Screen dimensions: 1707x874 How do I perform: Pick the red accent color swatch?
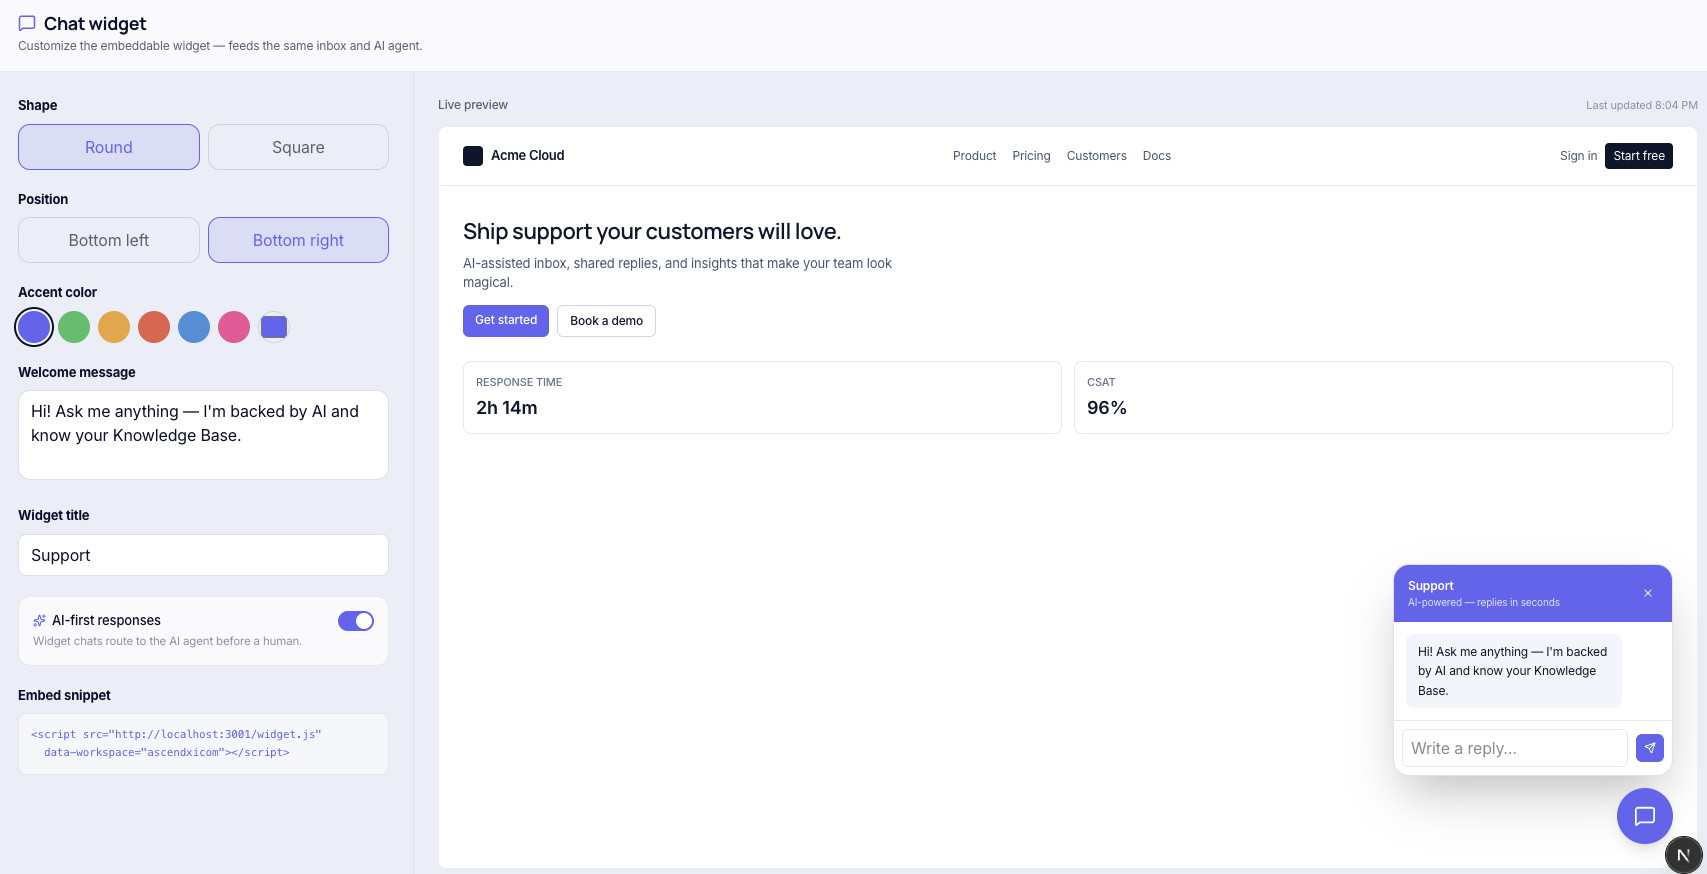pyautogui.click(x=154, y=327)
